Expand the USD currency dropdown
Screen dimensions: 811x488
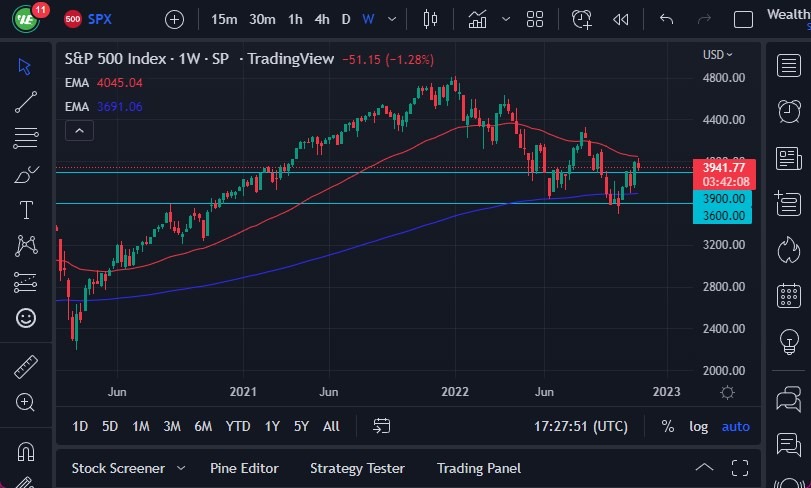(718, 55)
